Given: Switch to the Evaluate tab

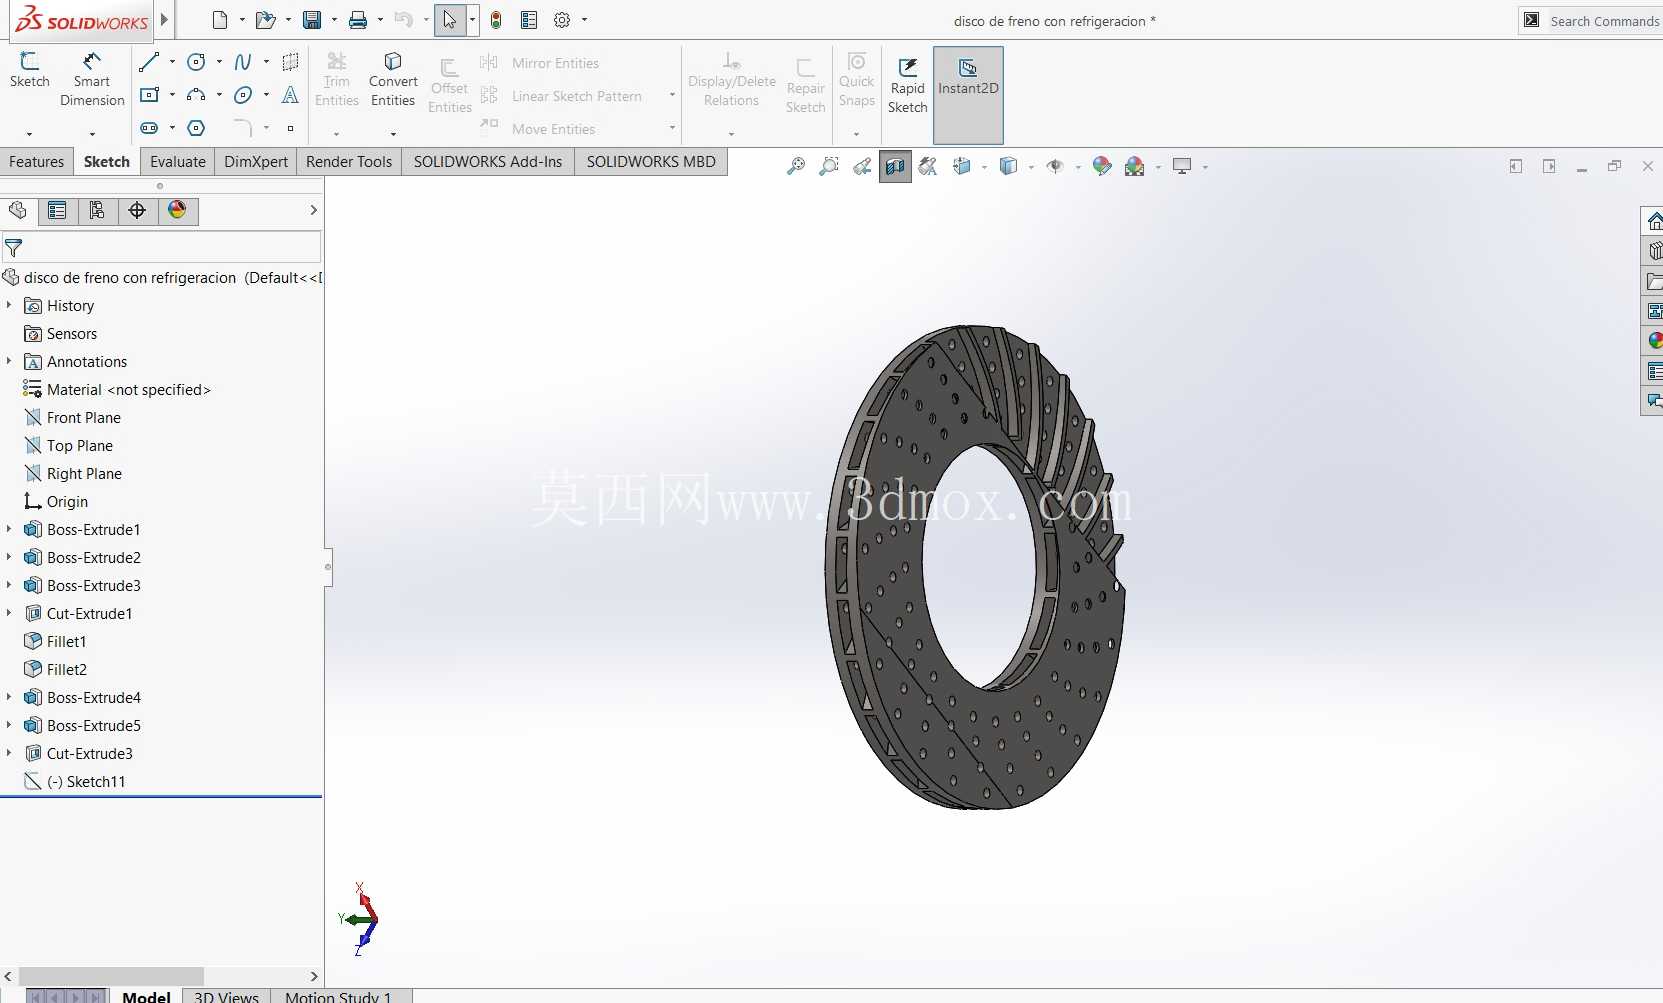Looking at the screenshot, I should (x=178, y=162).
